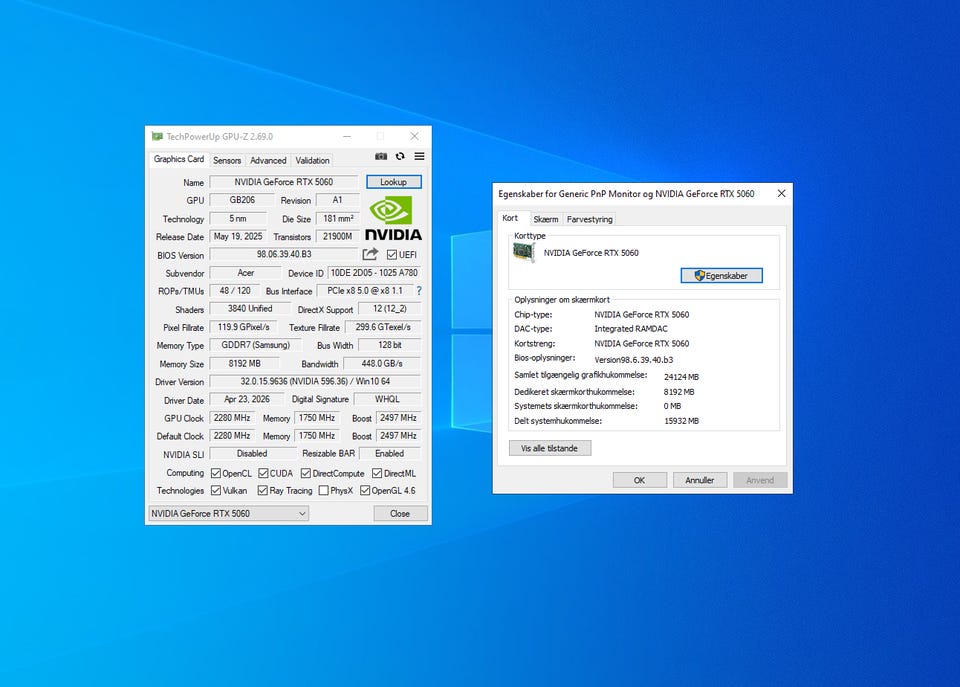The height and width of the screenshot is (687, 960).
Task: Click the Driver Version field
Action: 315,381
